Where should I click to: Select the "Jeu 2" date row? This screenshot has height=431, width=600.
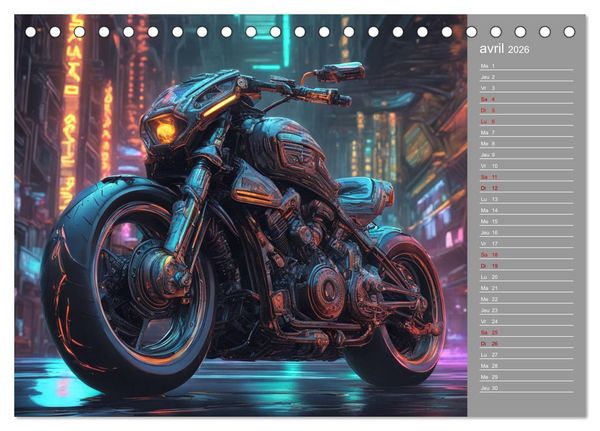[527, 77]
